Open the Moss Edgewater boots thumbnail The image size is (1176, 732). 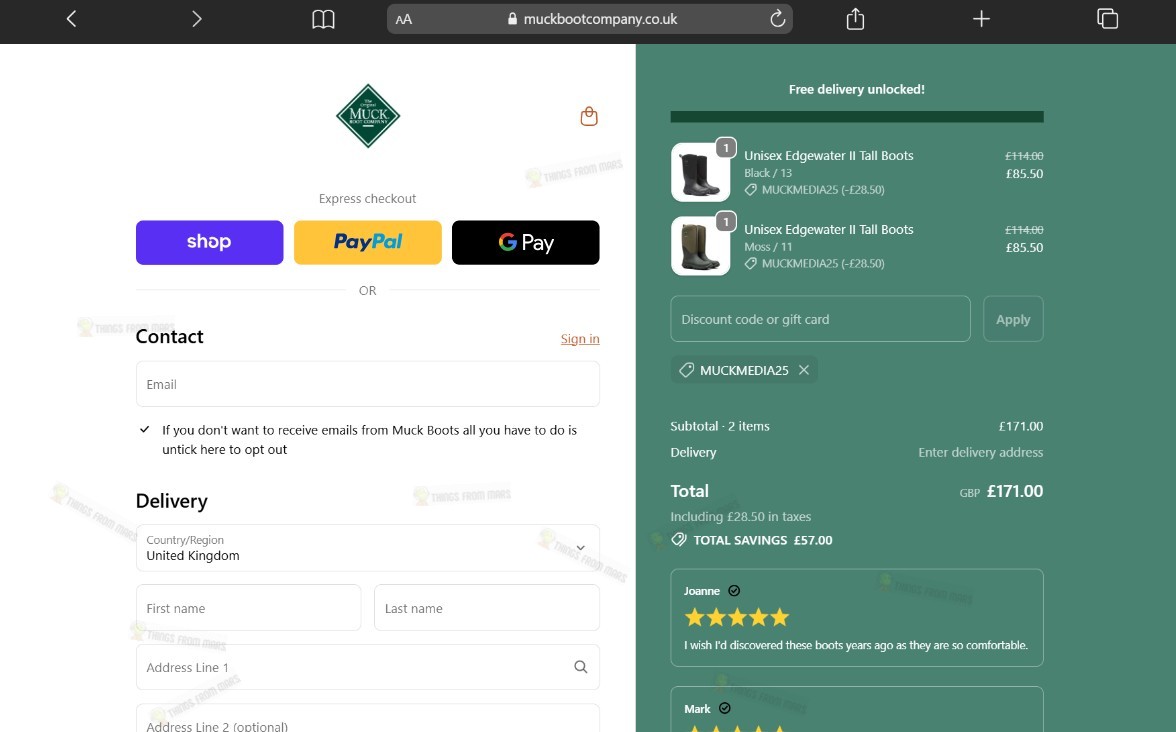pos(700,246)
